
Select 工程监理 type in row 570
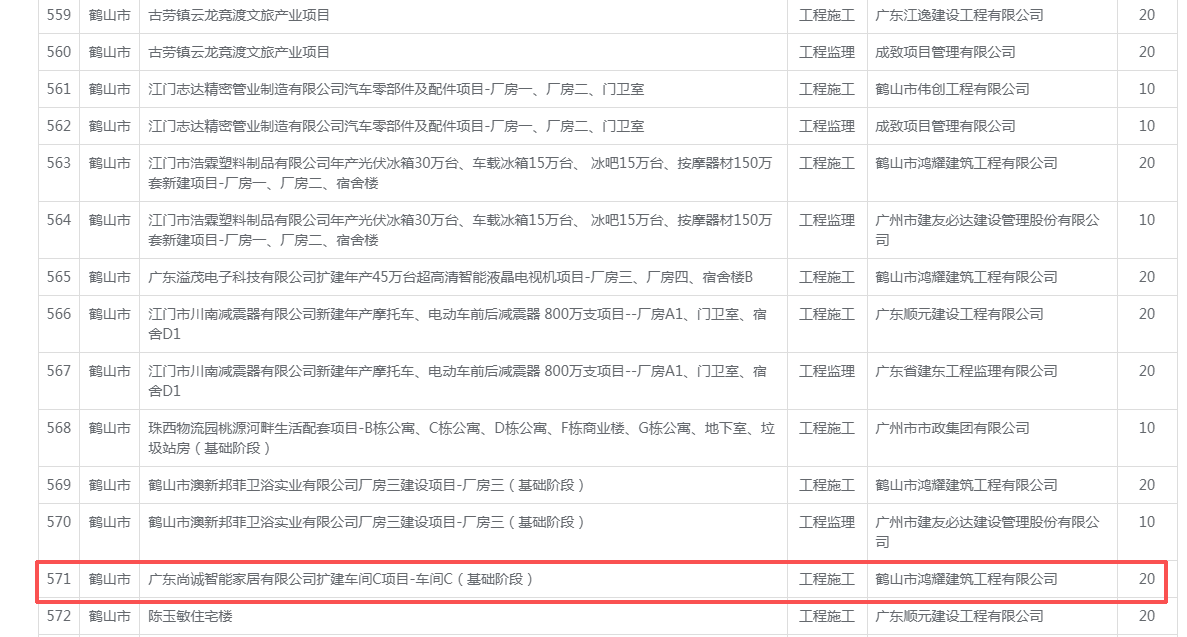pyautogui.click(x=826, y=522)
